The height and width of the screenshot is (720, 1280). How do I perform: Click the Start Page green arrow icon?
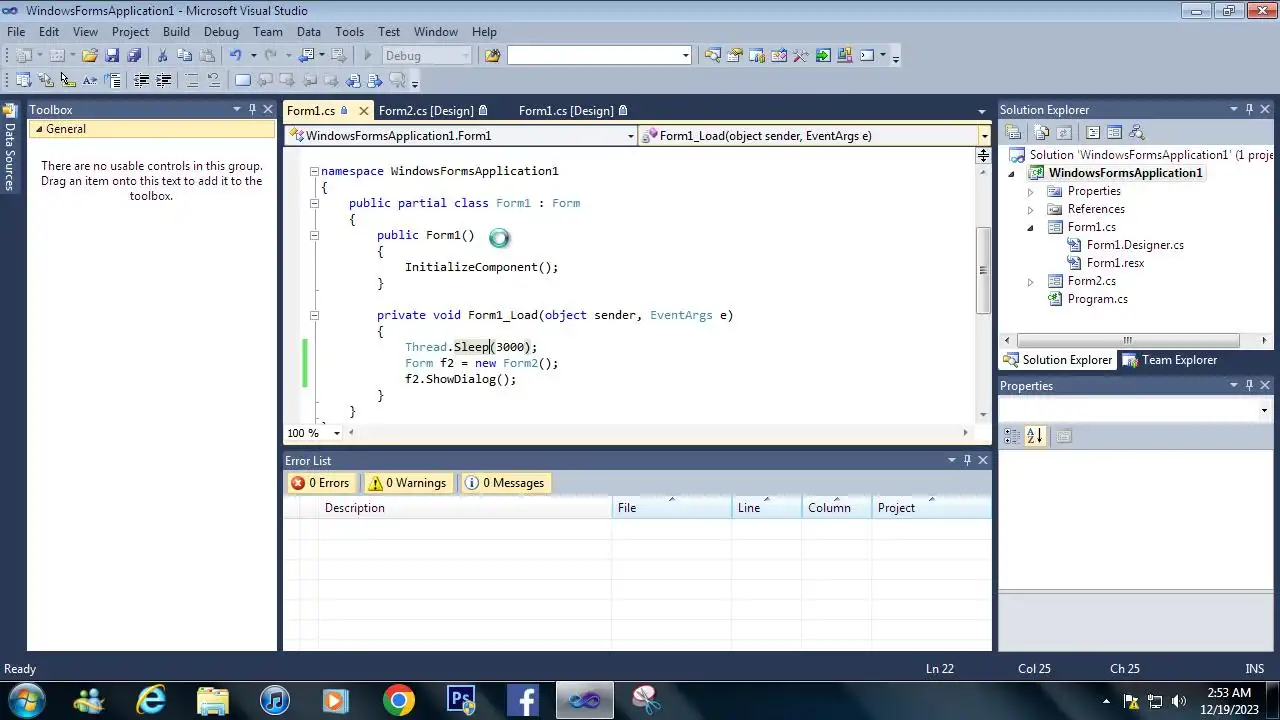823,56
